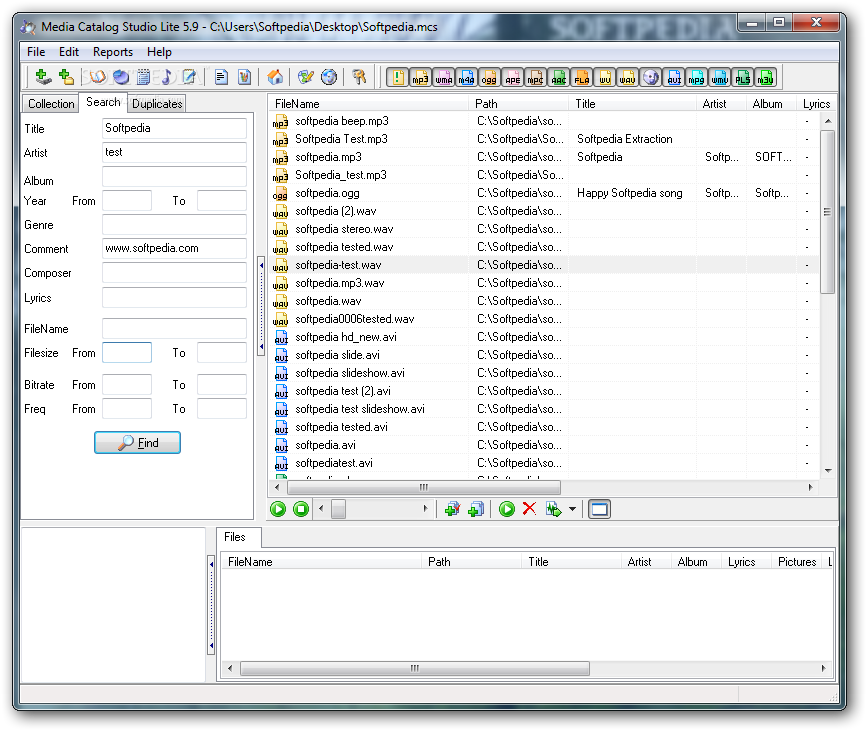Screen dimensions: 867x731
Task: Open the hammer tools settings icon
Action: pyautogui.click(x=359, y=77)
